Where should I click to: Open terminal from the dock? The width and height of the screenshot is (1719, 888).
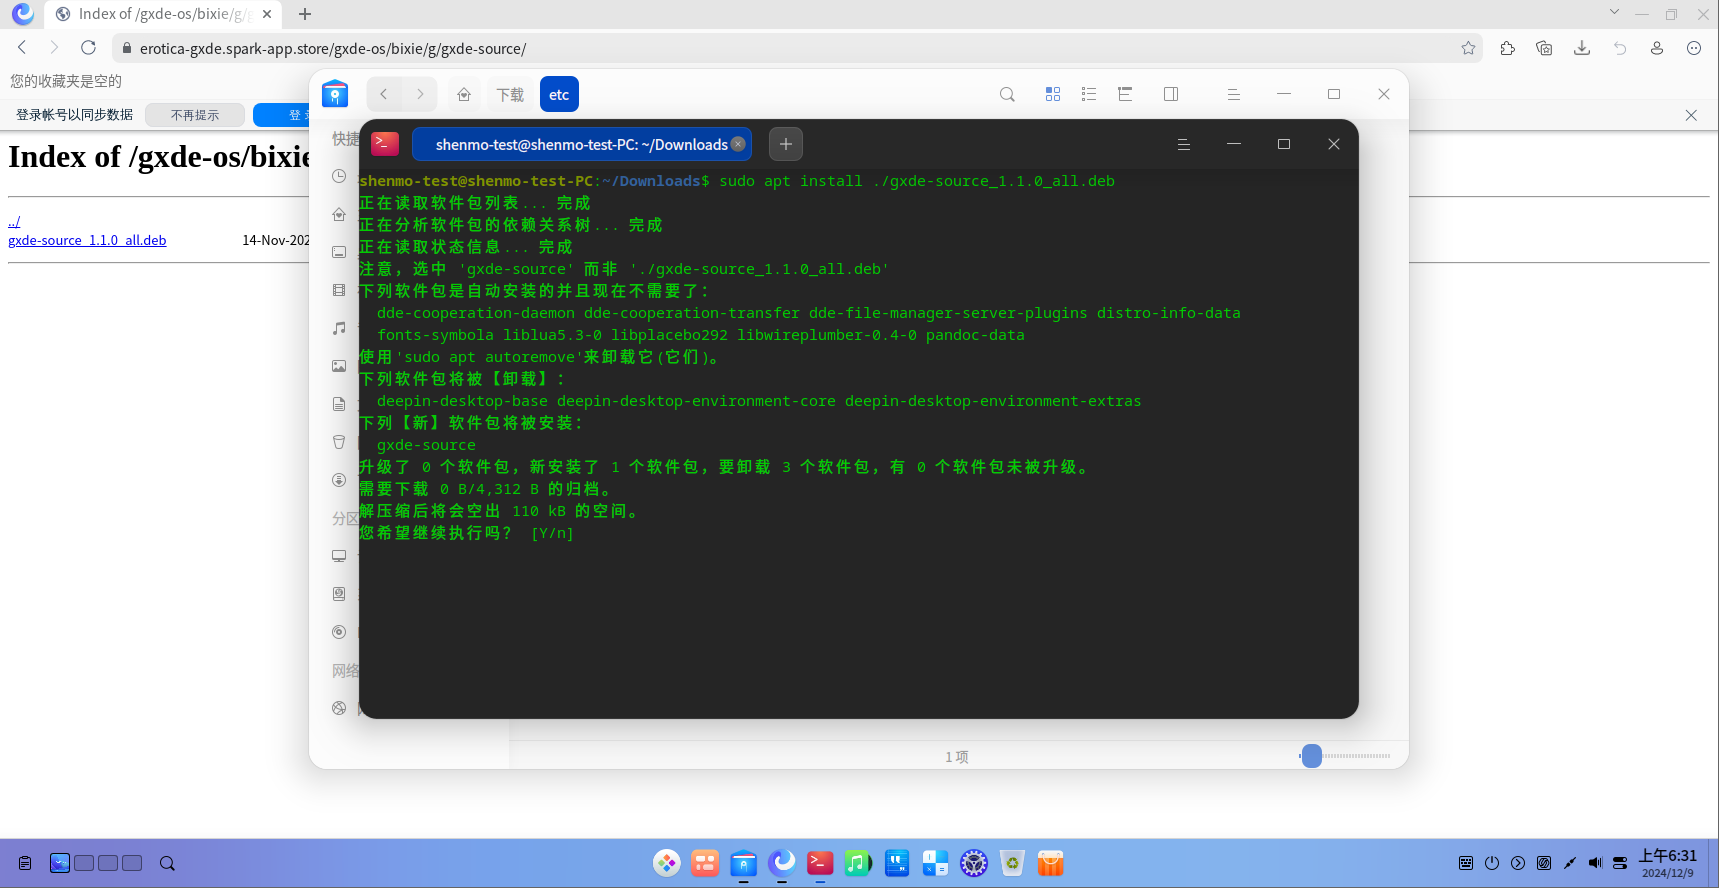[x=820, y=863]
